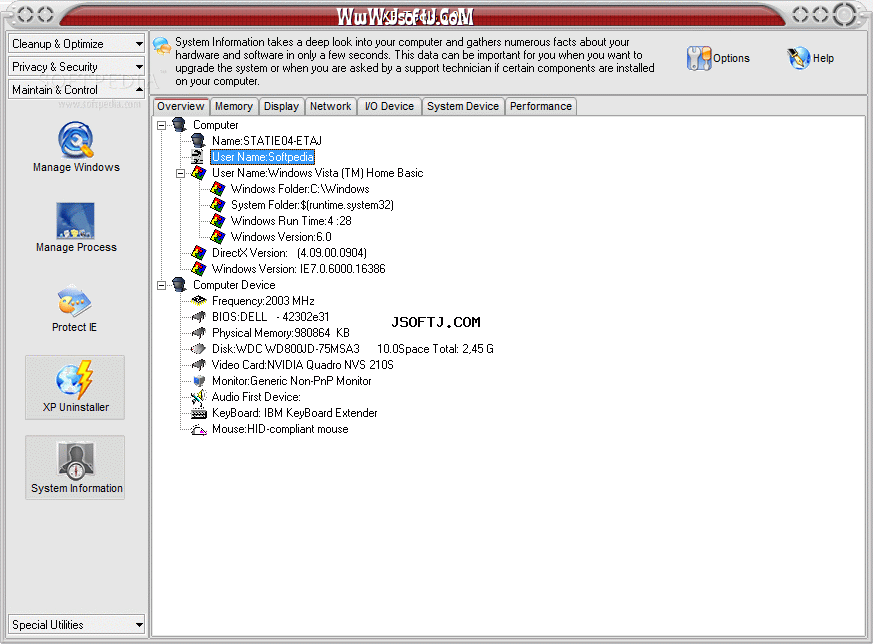Click the Video Card icon
The image size is (873, 644).
[x=198, y=365]
